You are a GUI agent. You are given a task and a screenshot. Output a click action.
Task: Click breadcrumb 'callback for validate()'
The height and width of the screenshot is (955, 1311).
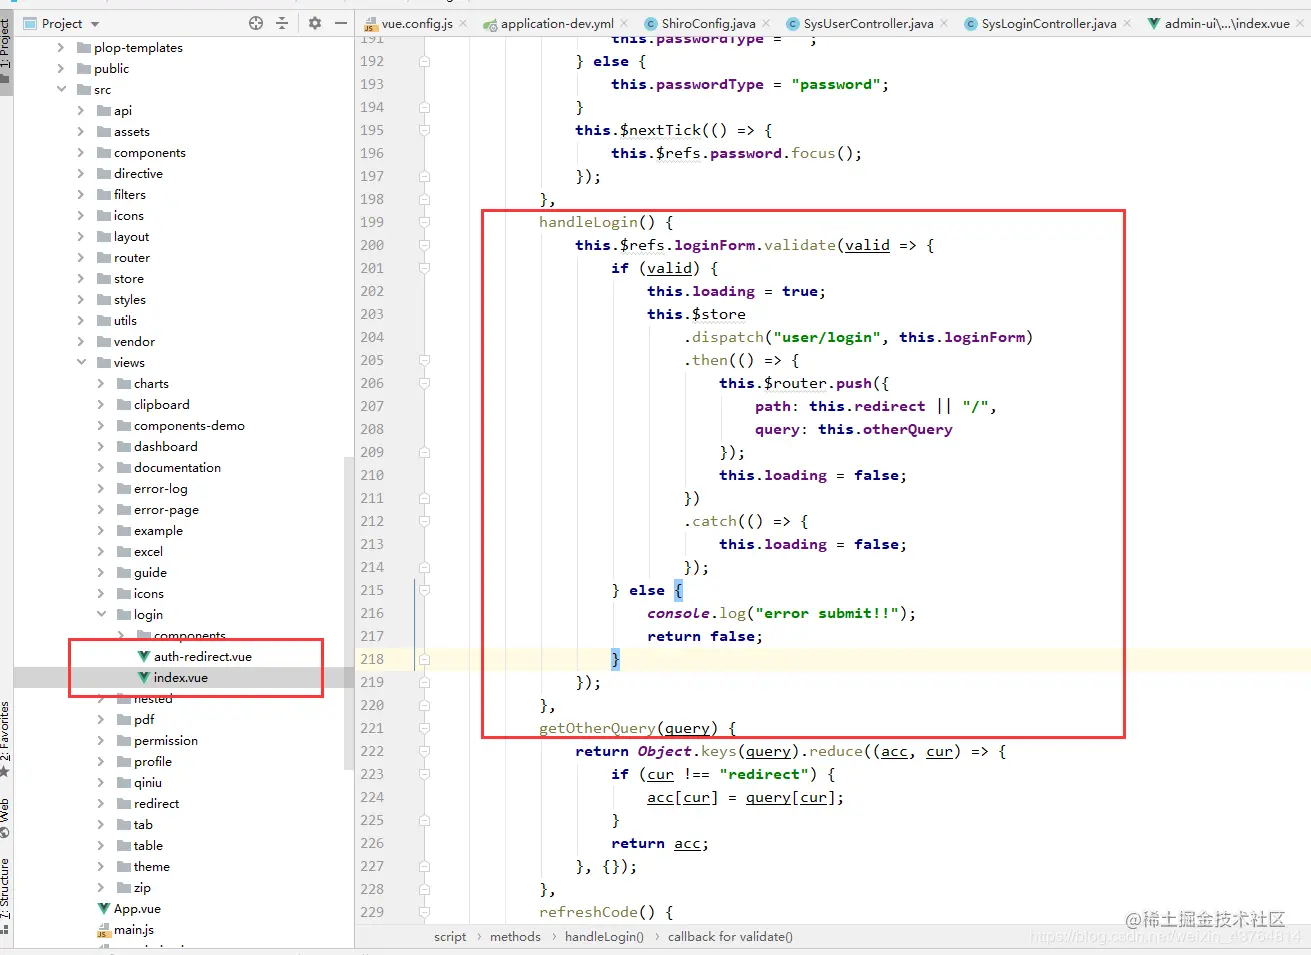tap(730, 936)
